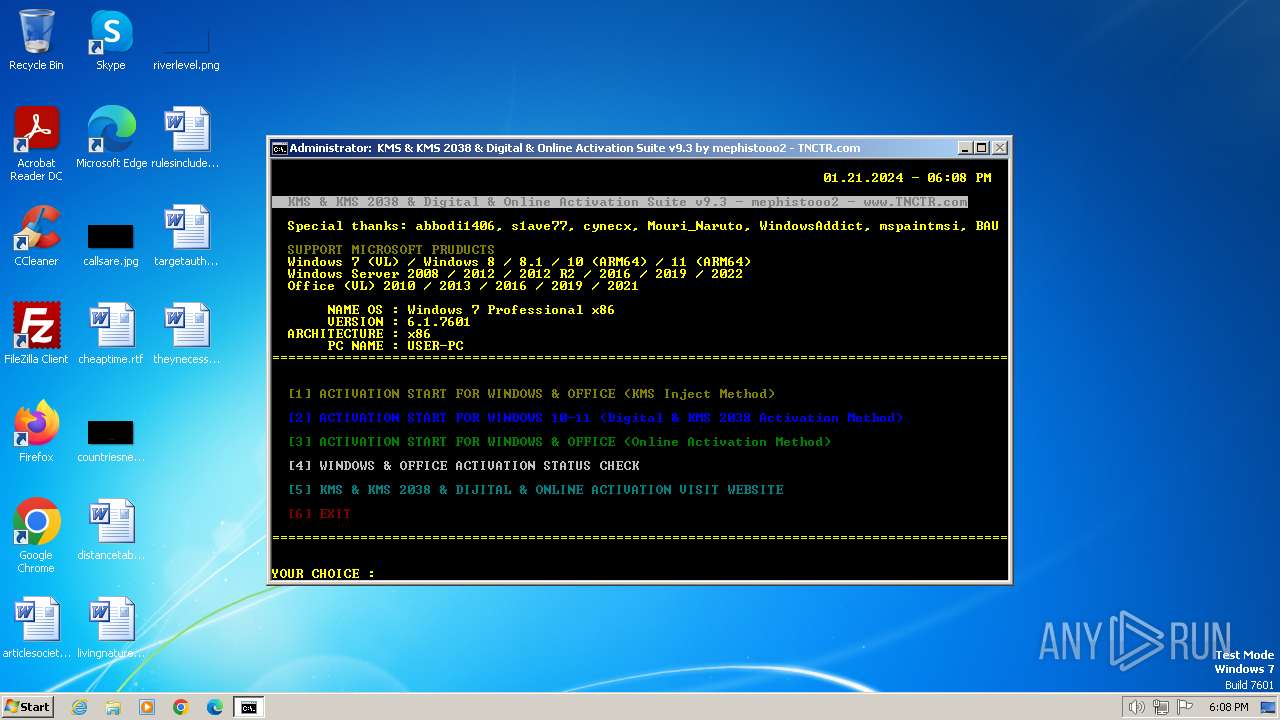Image resolution: width=1280 pixels, height=720 pixels.
Task: Select the articlesociet document icon
Action: (36, 627)
